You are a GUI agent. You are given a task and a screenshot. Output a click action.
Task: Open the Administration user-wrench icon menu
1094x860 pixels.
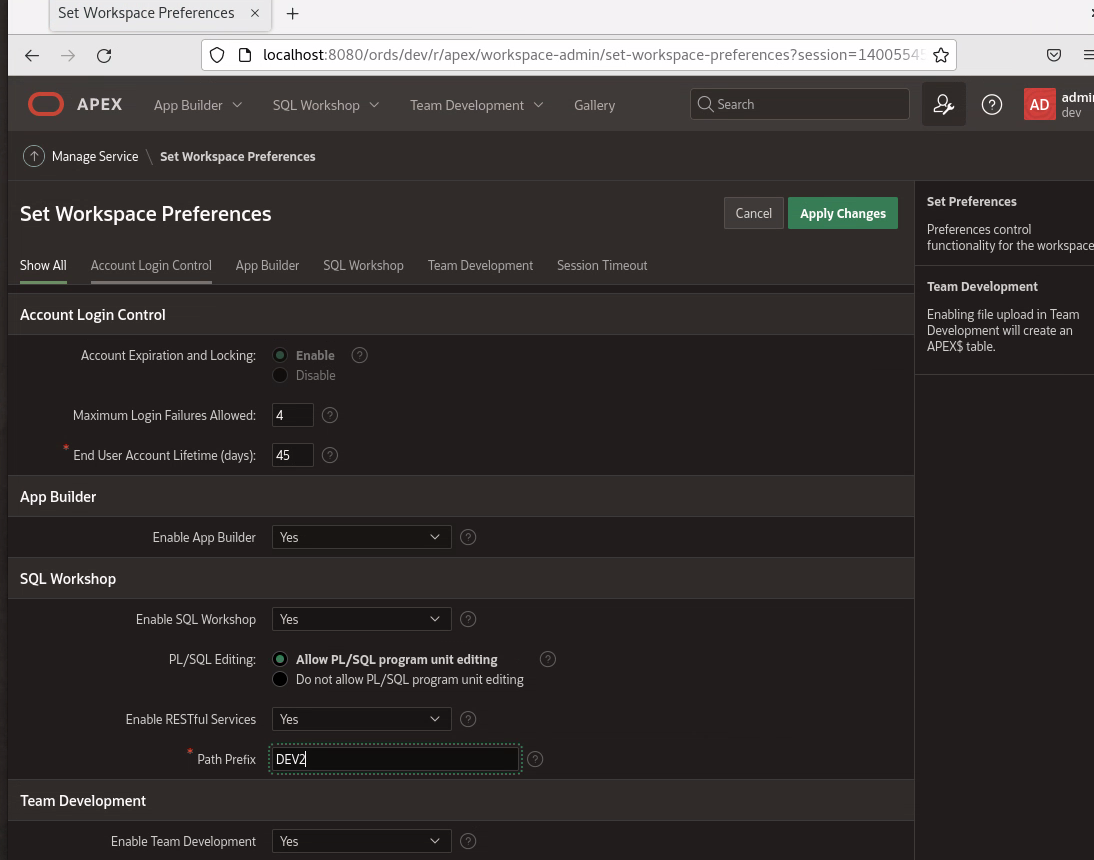[943, 104]
